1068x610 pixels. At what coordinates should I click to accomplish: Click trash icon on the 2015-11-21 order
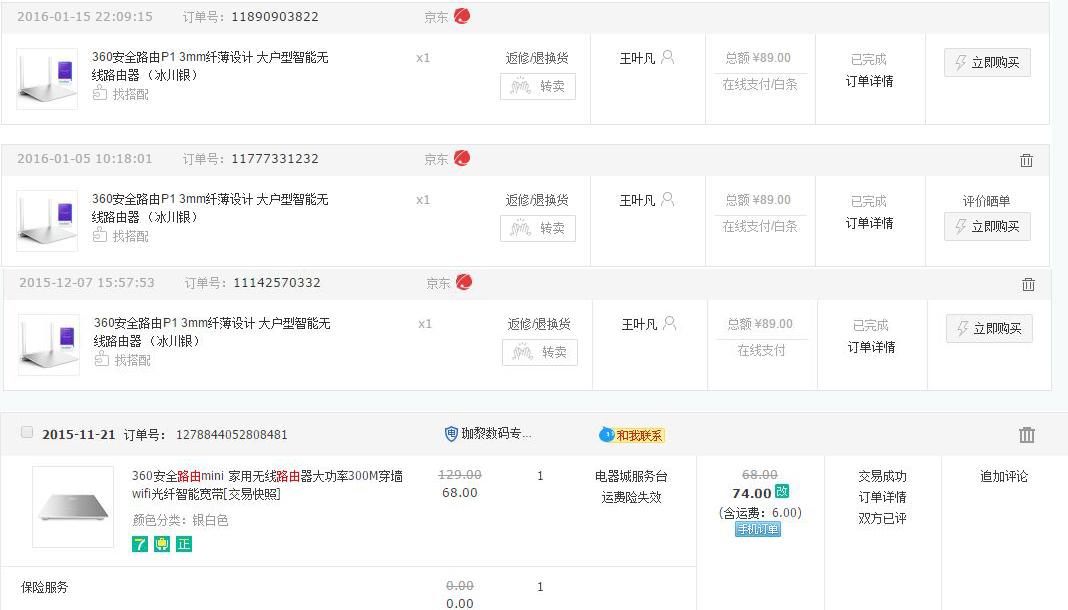pyautogui.click(x=1027, y=434)
